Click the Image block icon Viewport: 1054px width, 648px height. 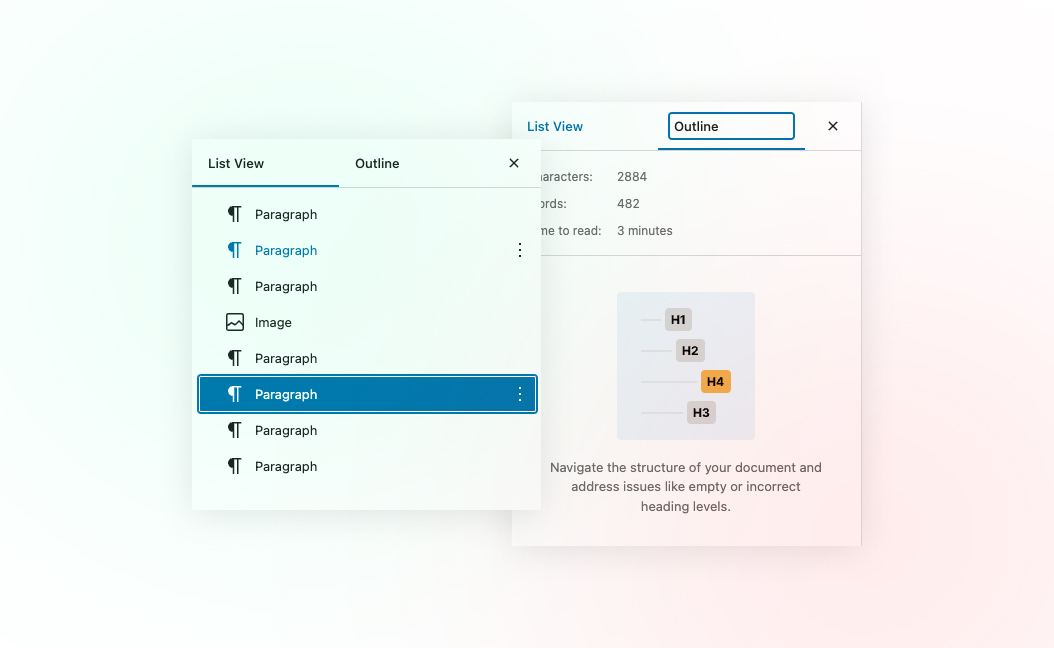tap(234, 322)
